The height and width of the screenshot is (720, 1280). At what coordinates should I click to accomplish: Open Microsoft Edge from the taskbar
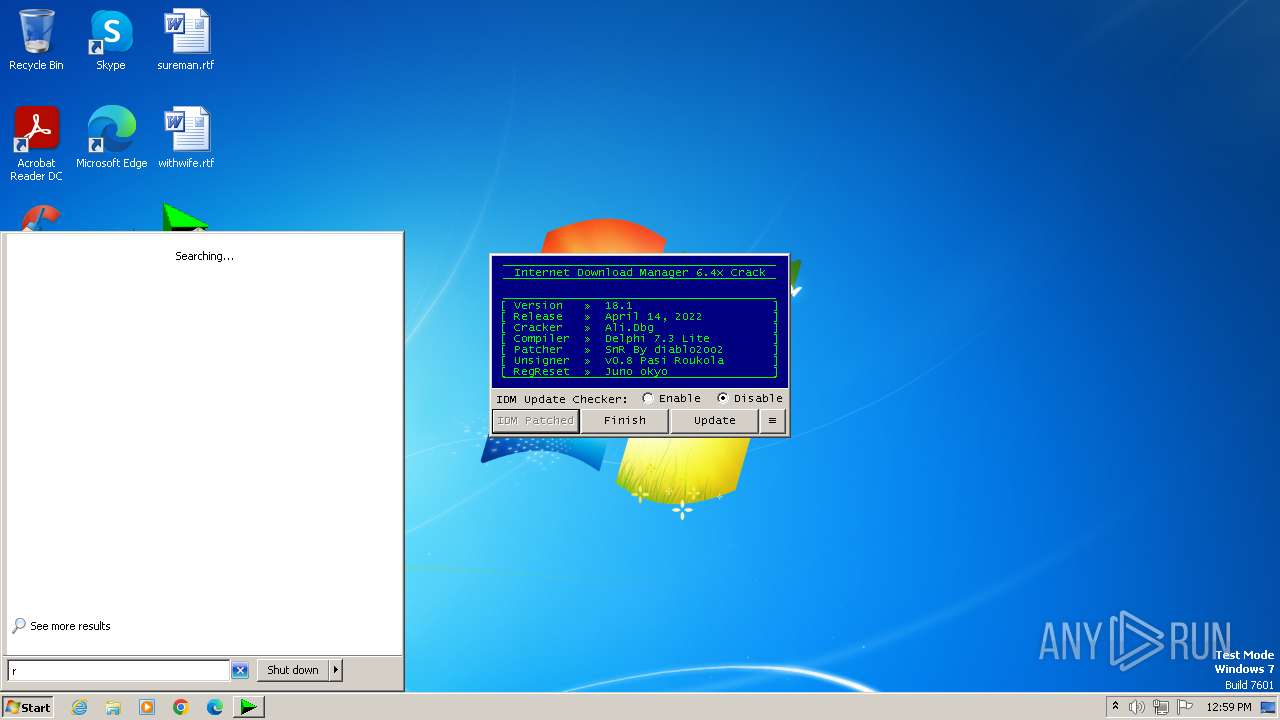tap(215, 707)
